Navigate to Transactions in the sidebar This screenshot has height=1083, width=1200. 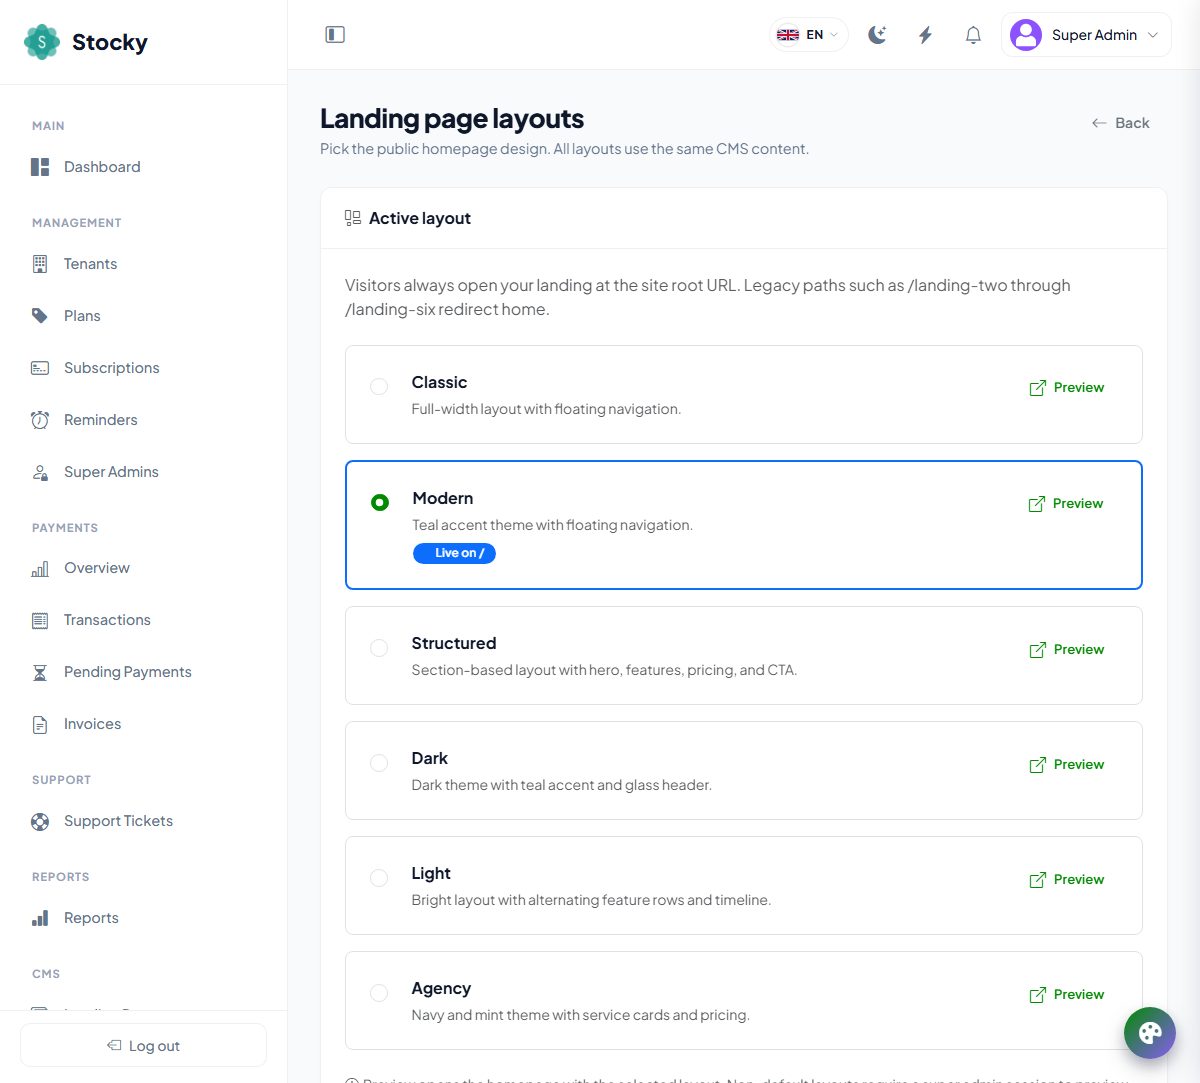(x=144, y=620)
